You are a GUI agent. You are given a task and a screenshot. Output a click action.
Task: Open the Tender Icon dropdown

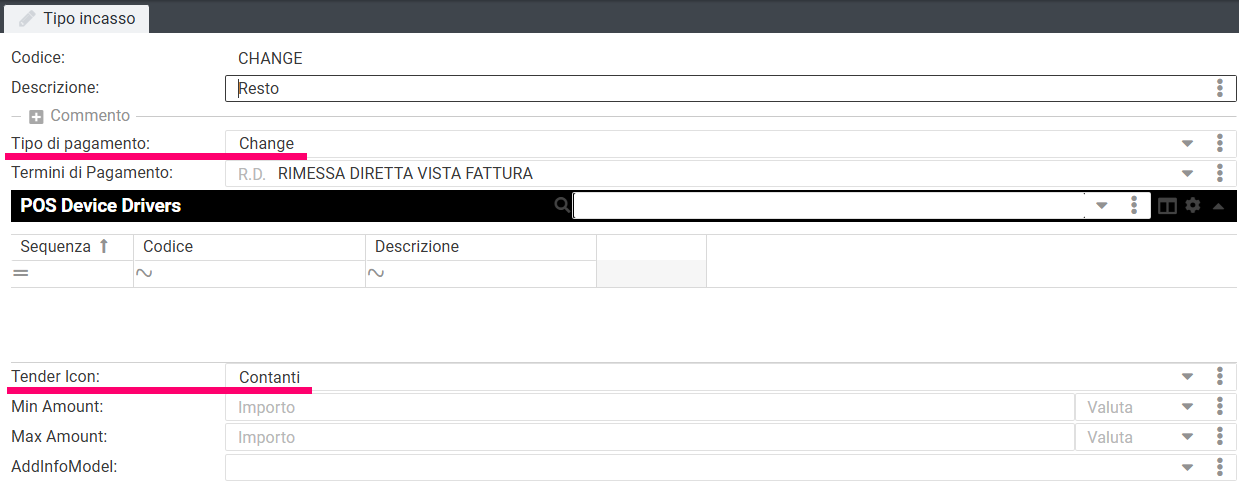click(1188, 377)
